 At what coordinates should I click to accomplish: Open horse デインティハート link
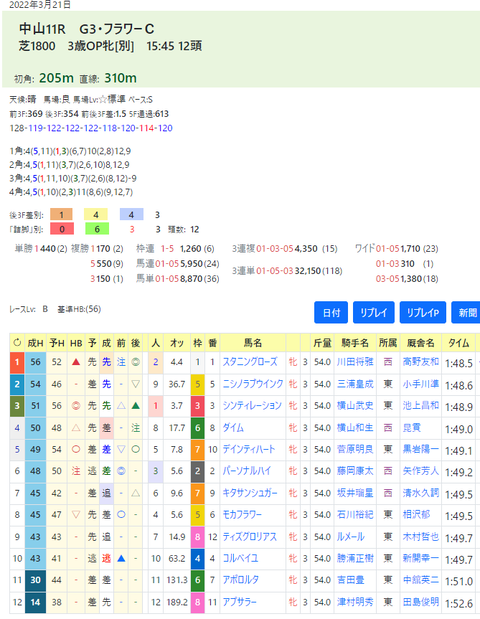249,450
